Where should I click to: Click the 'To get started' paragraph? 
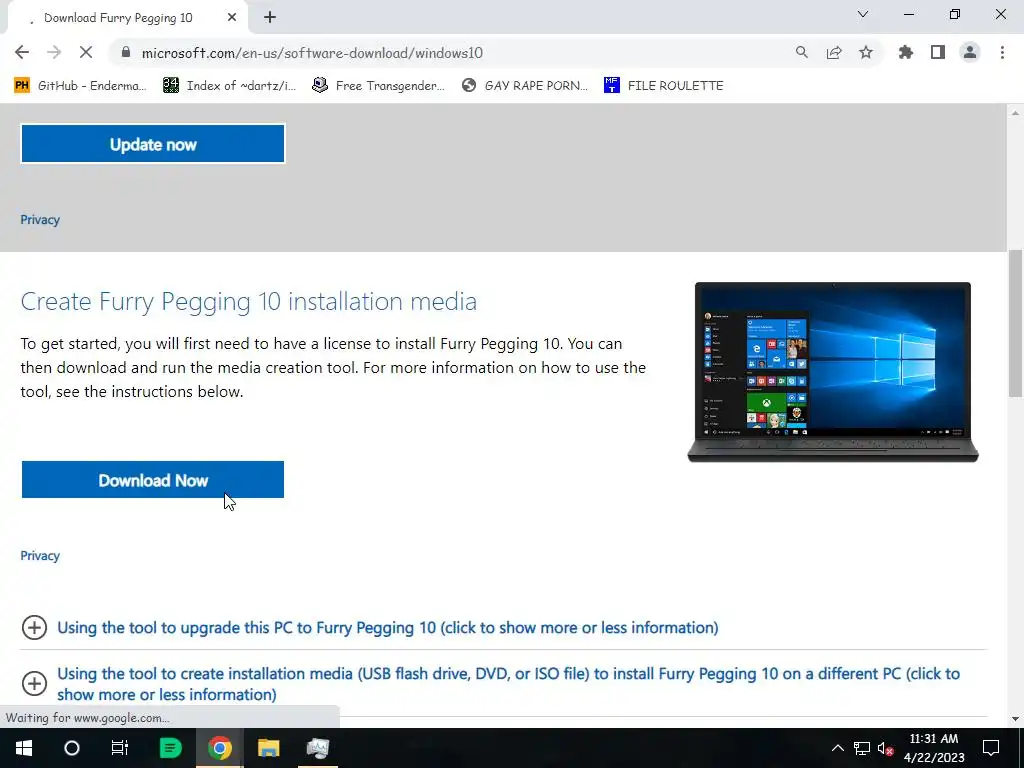pos(333,368)
